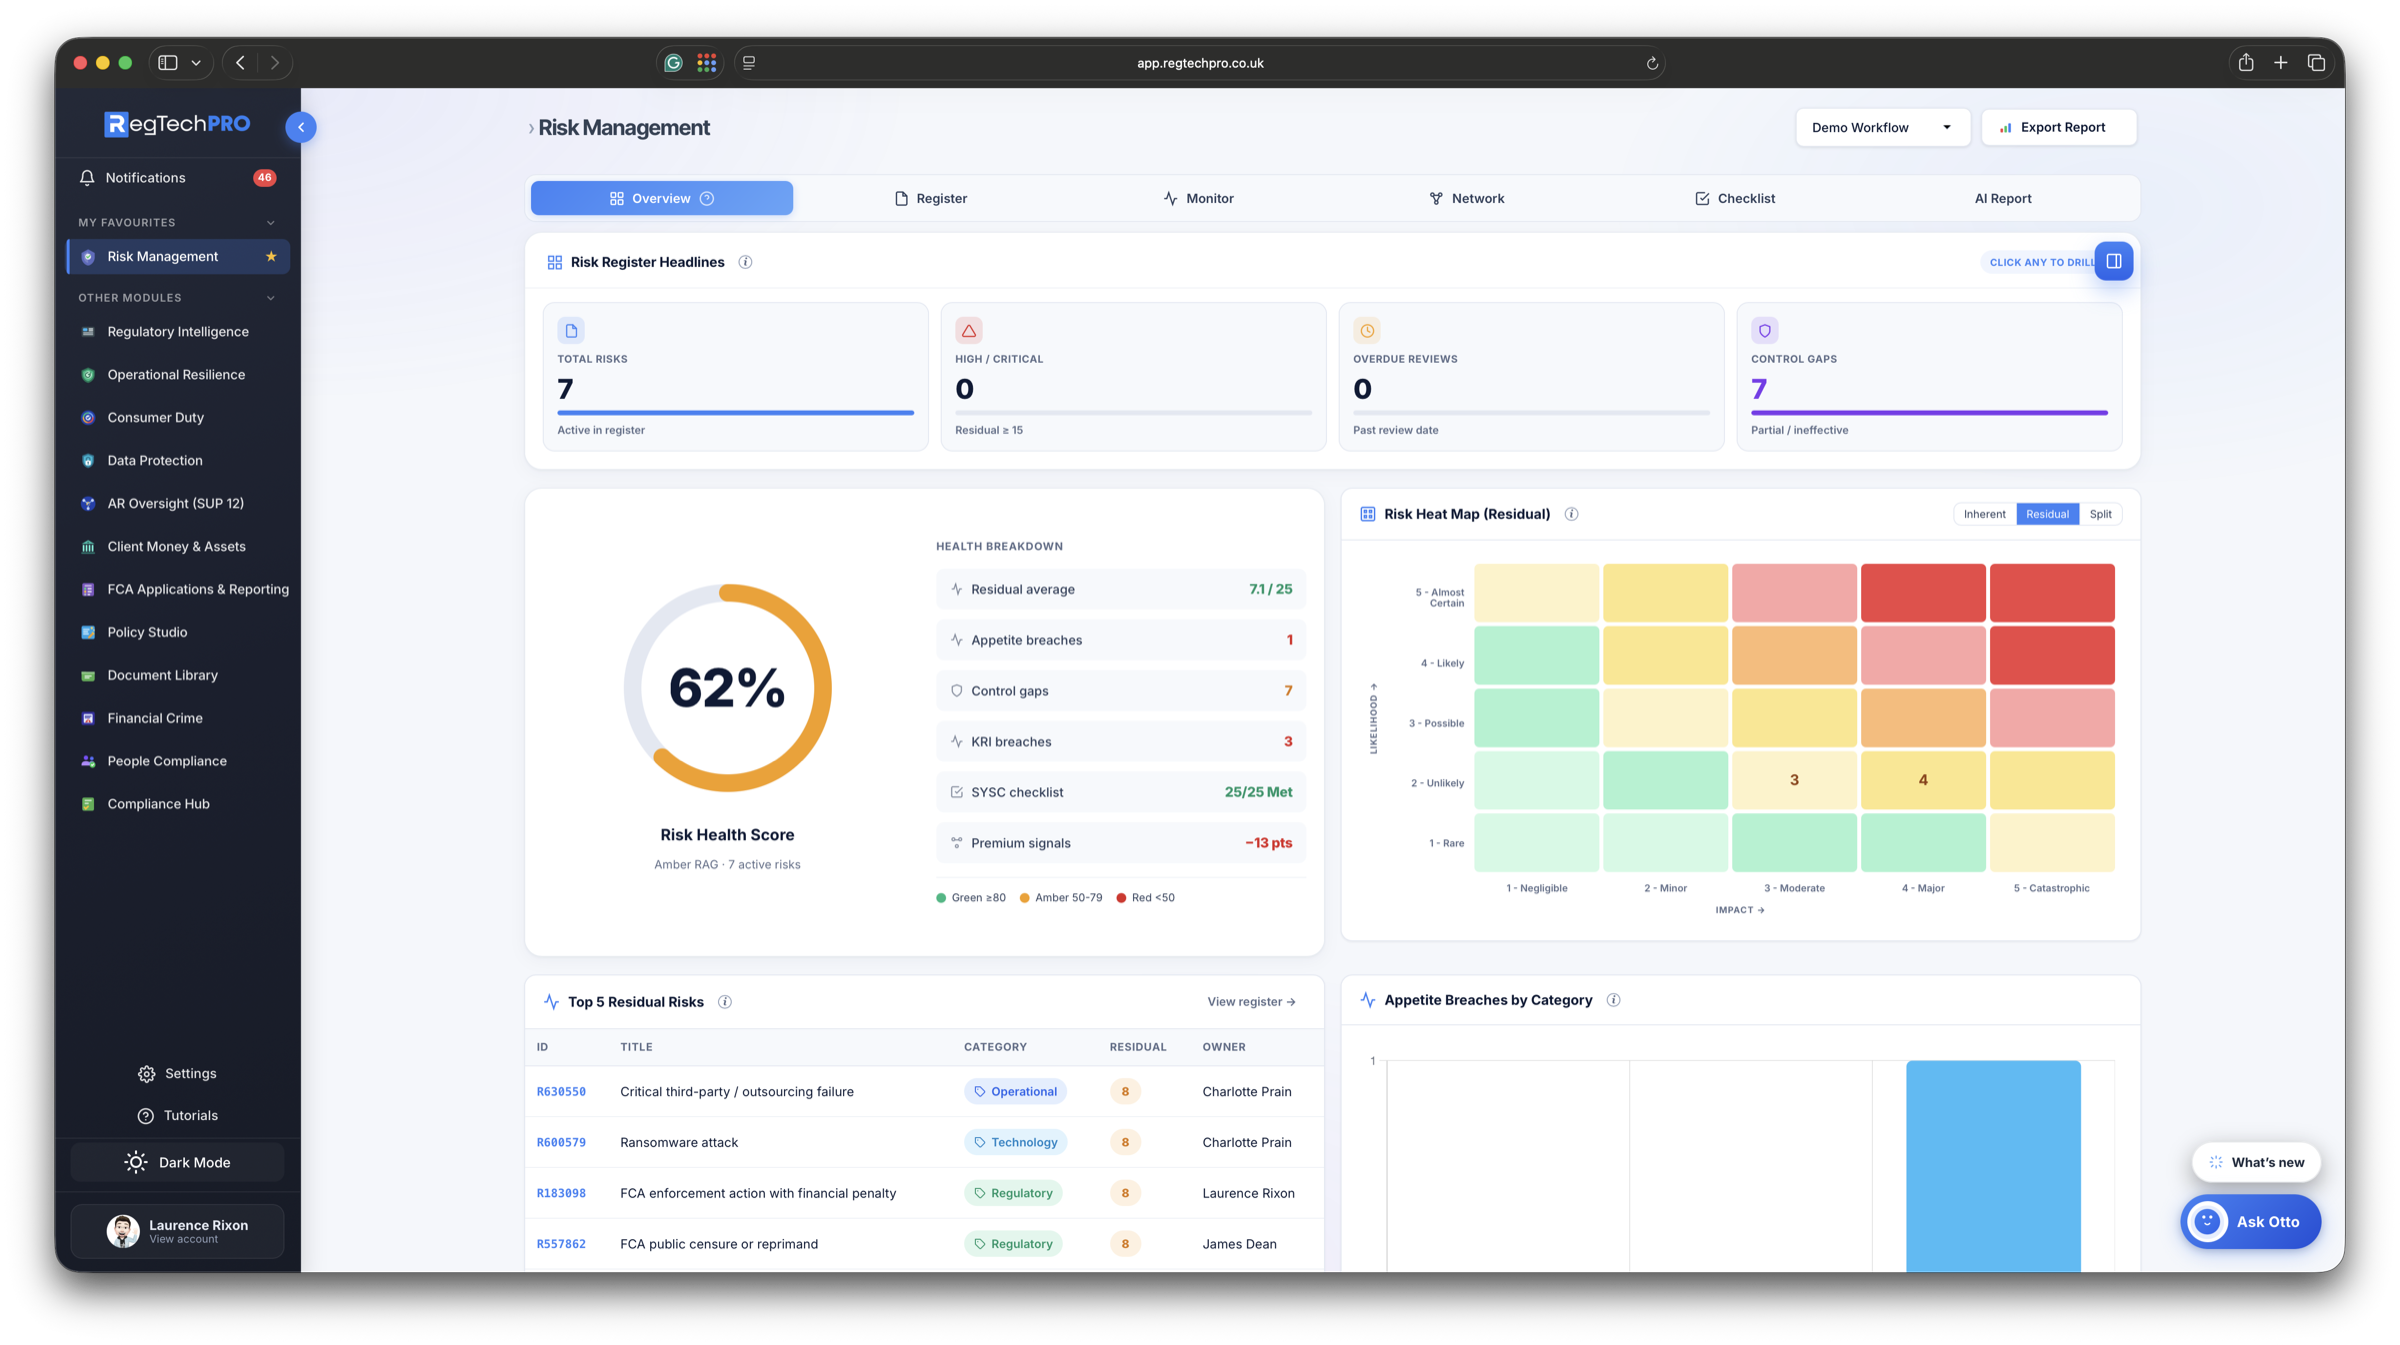2400x1345 pixels.
Task: Collapse the My Favourites section
Action: coord(270,223)
